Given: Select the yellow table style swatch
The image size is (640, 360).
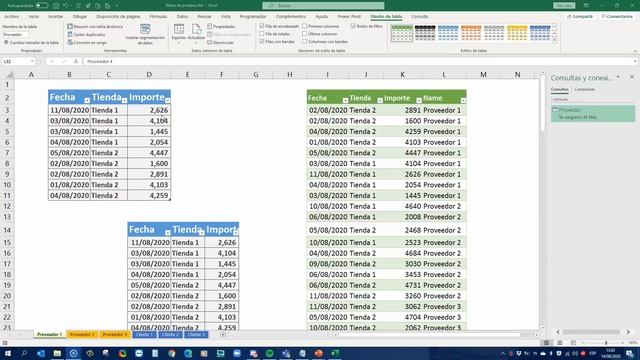Looking at the screenshot, I should [x=517, y=33].
